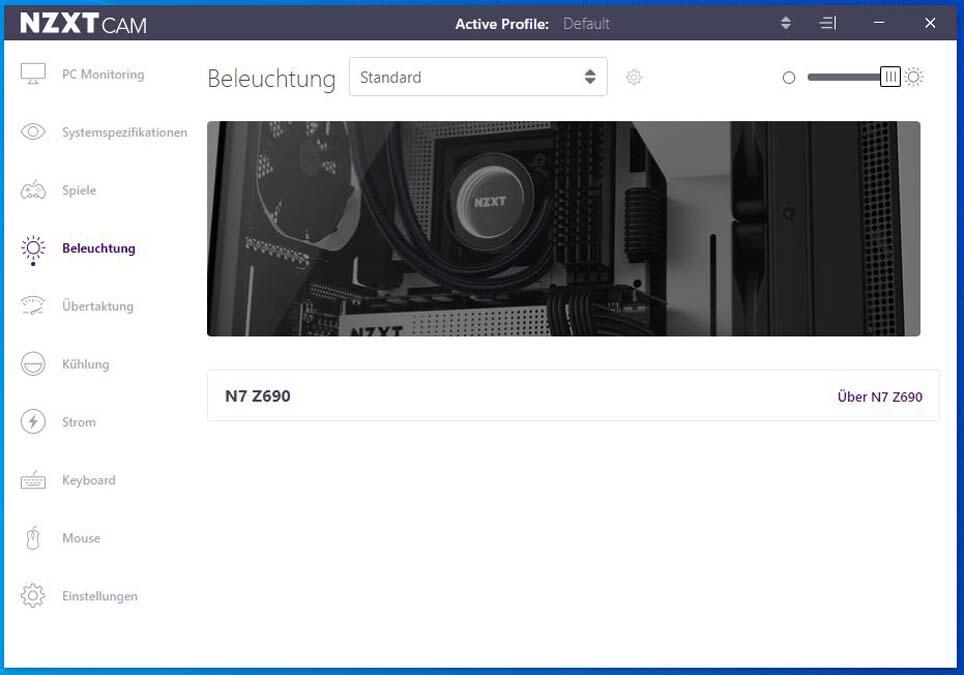Click the Mouse icon in sidebar
This screenshot has height=675, width=964.
pyautogui.click(x=33, y=538)
